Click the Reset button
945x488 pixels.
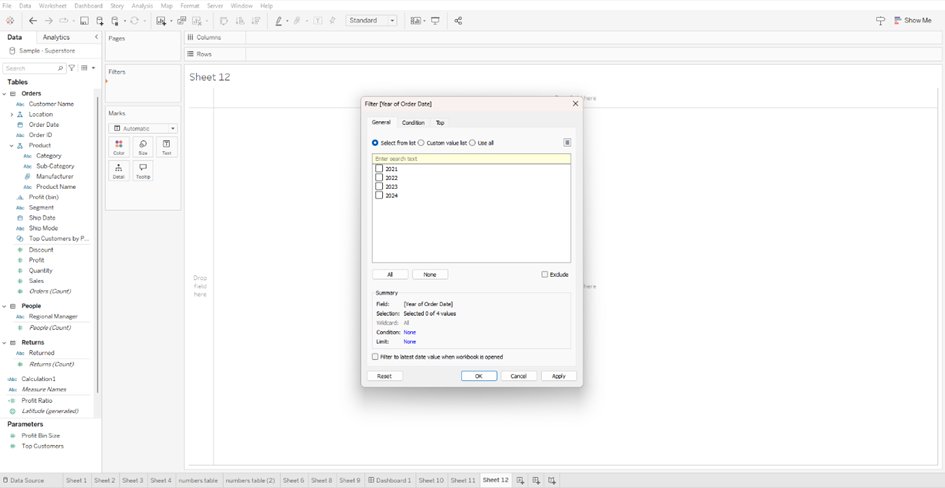pyautogui.click(x=385, y=376)
